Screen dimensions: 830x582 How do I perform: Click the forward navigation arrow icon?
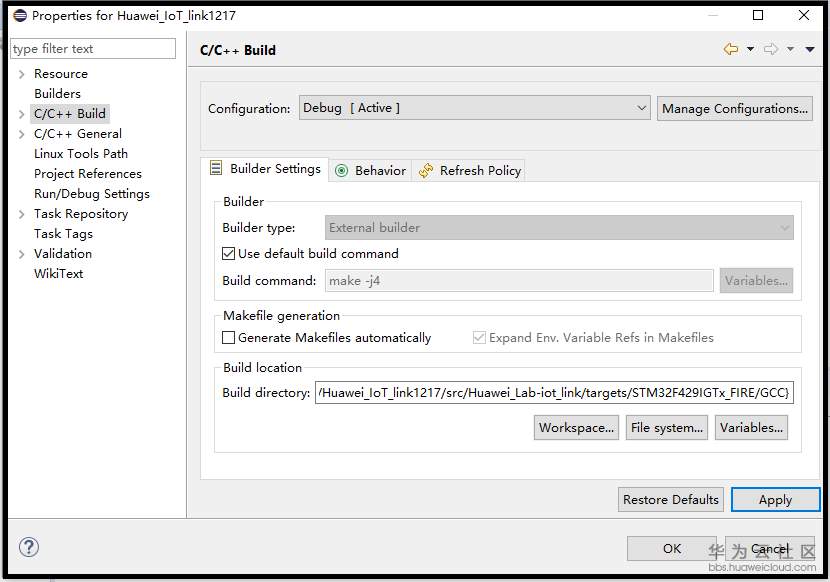tap(770, 50)
